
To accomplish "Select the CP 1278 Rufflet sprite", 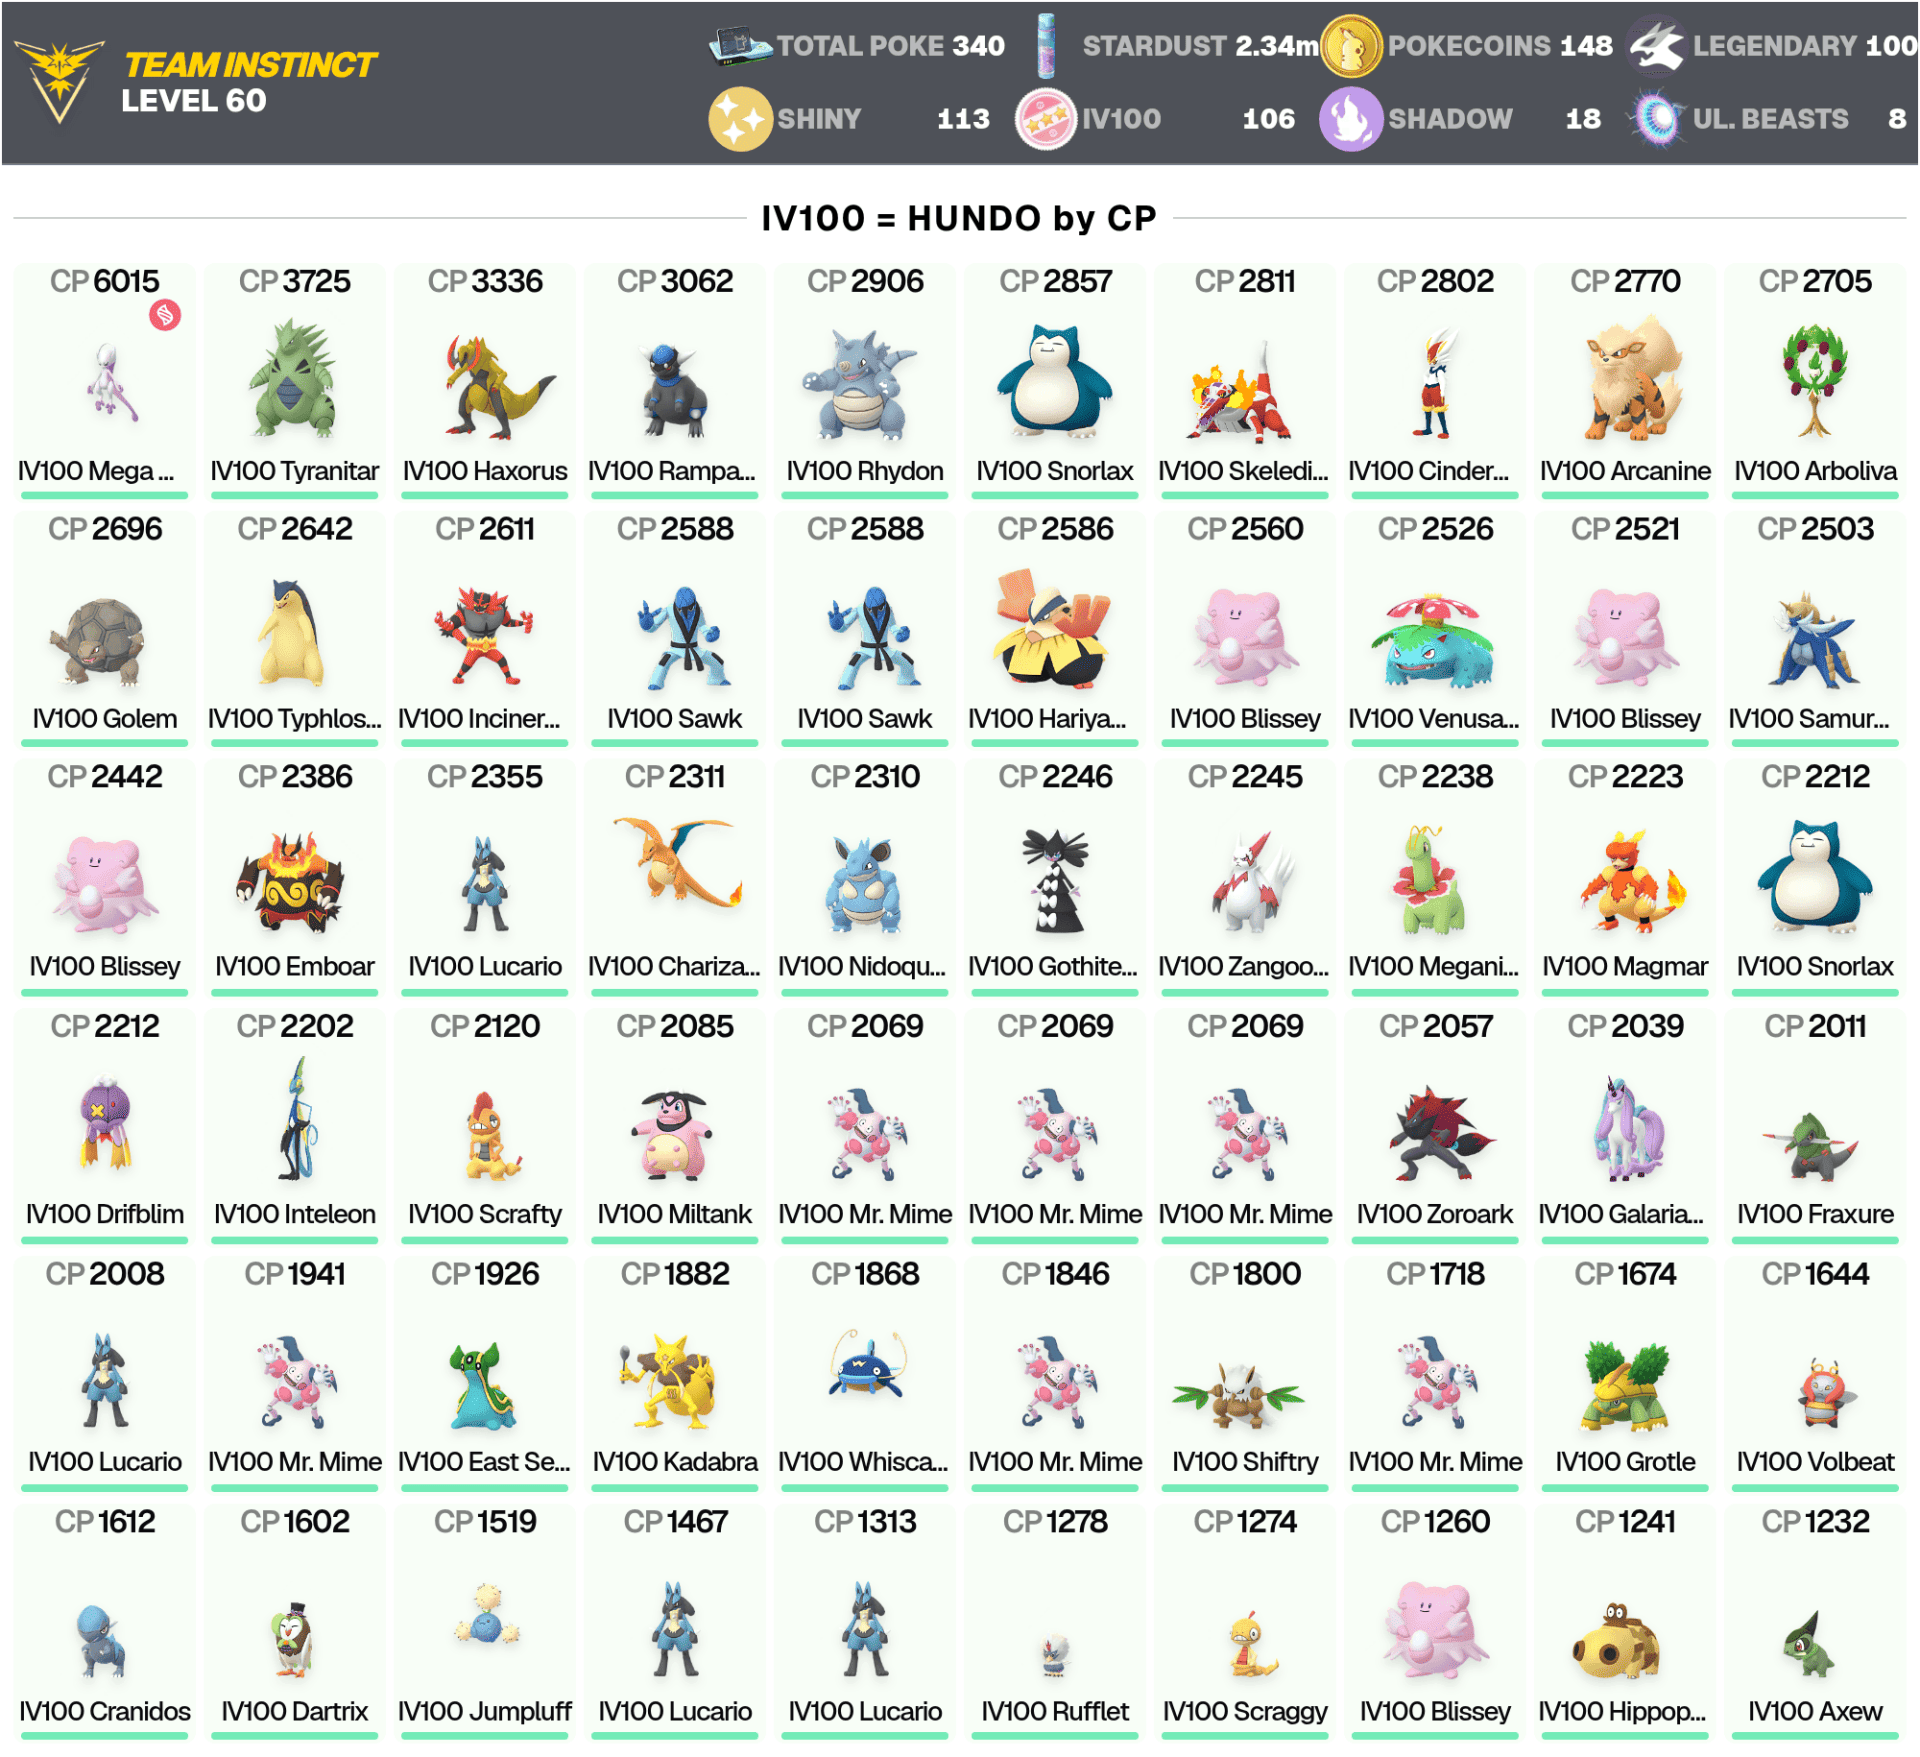I will point(1055,1656).
